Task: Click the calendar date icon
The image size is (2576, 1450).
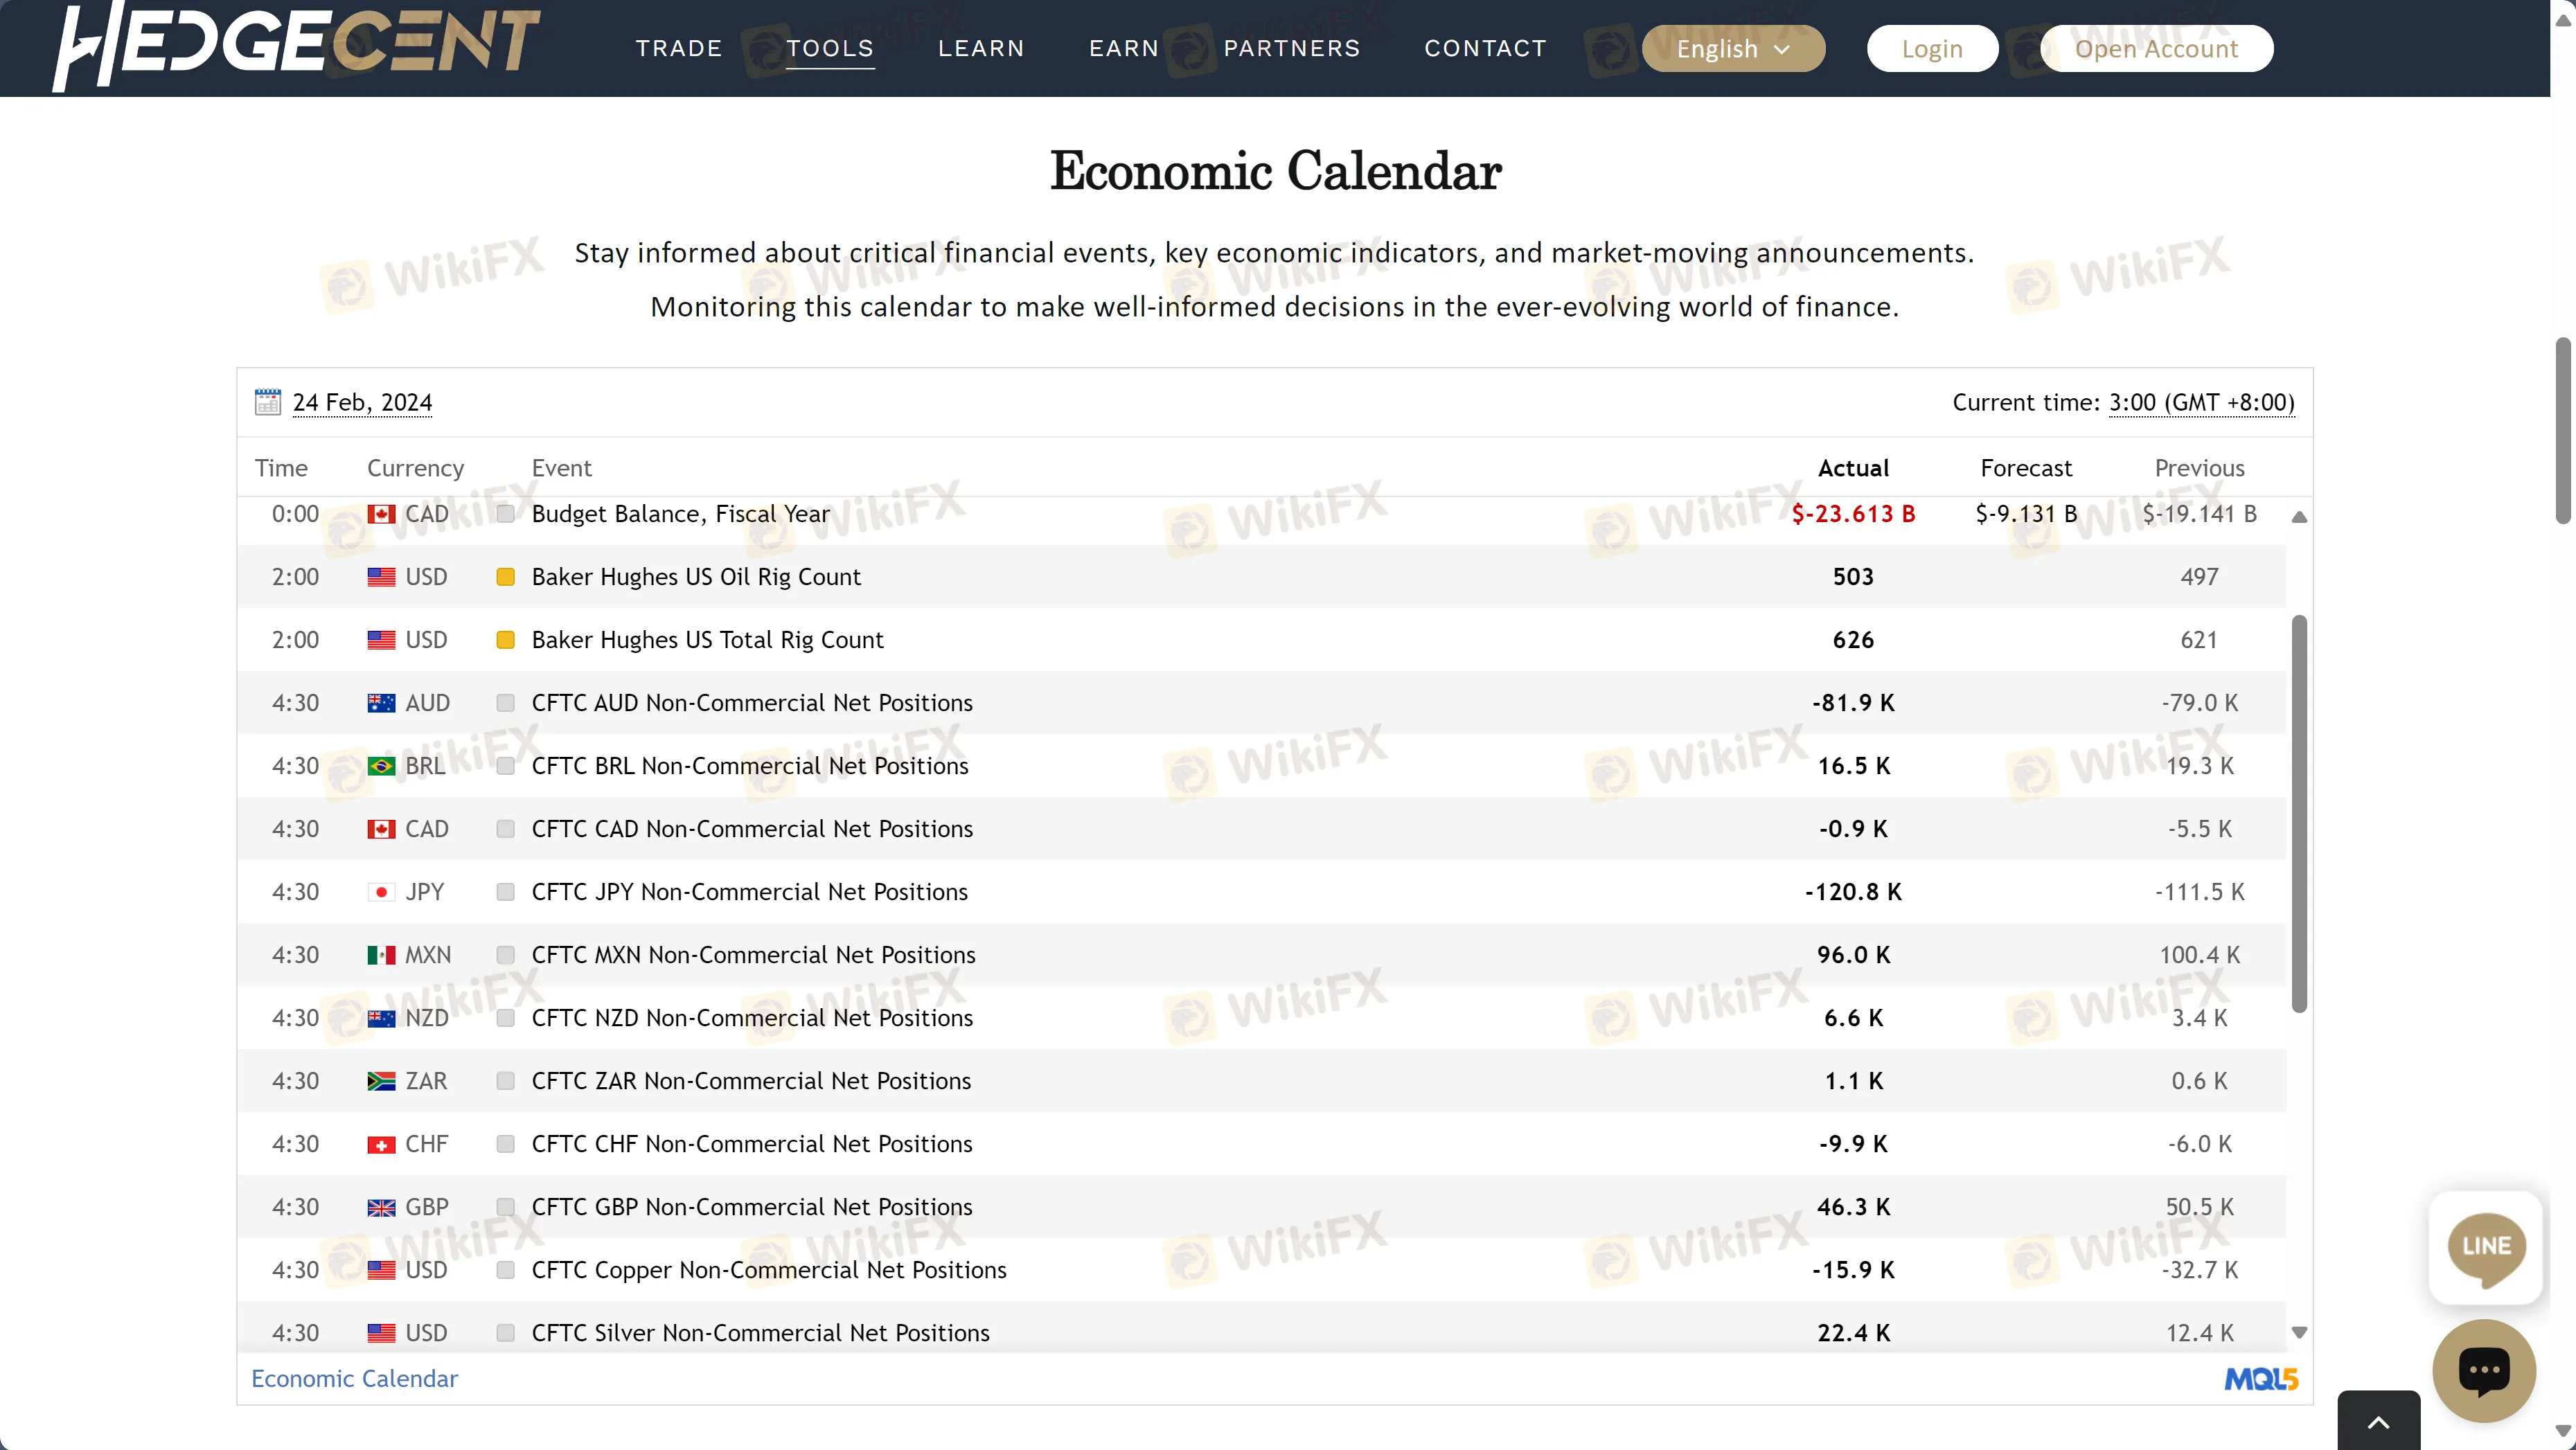Action: [x=269, y=402]
